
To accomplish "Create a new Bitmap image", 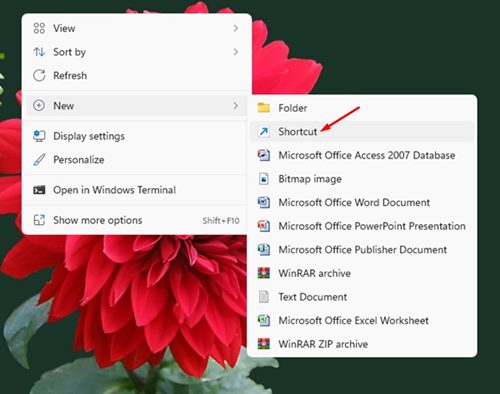I will point(362,179).
